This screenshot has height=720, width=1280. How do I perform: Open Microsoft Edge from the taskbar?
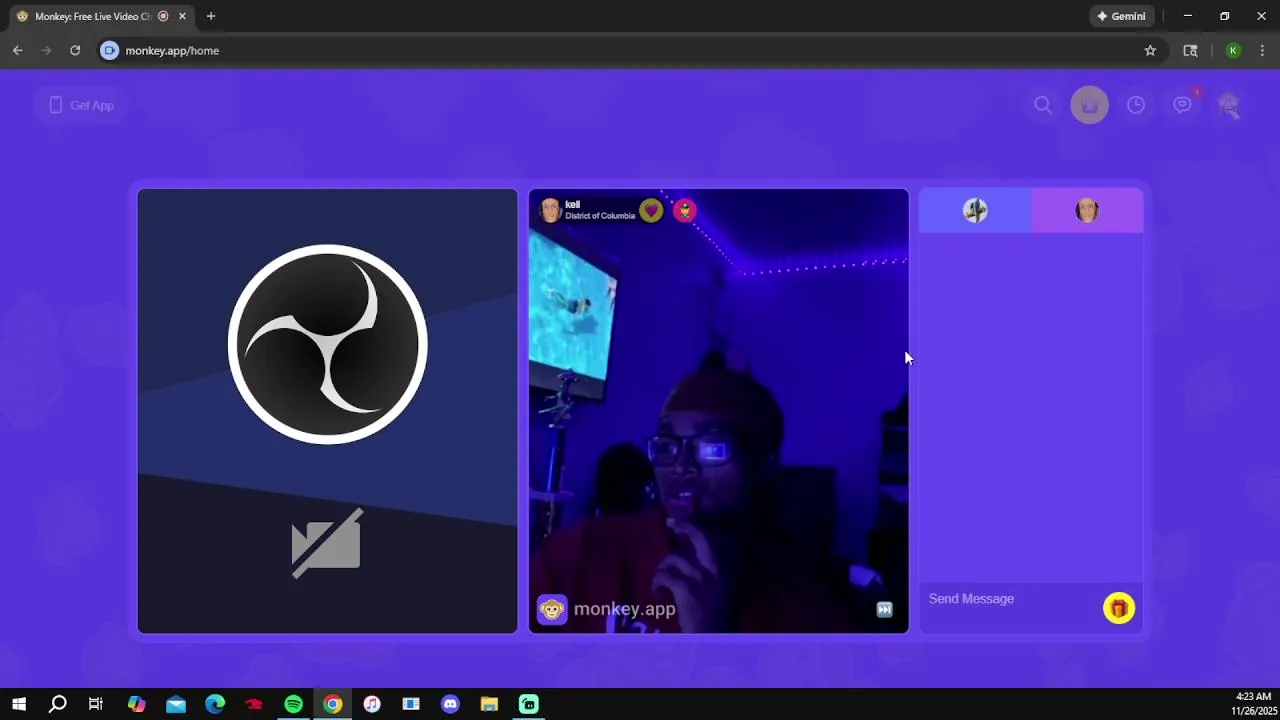tap(215, 704)
